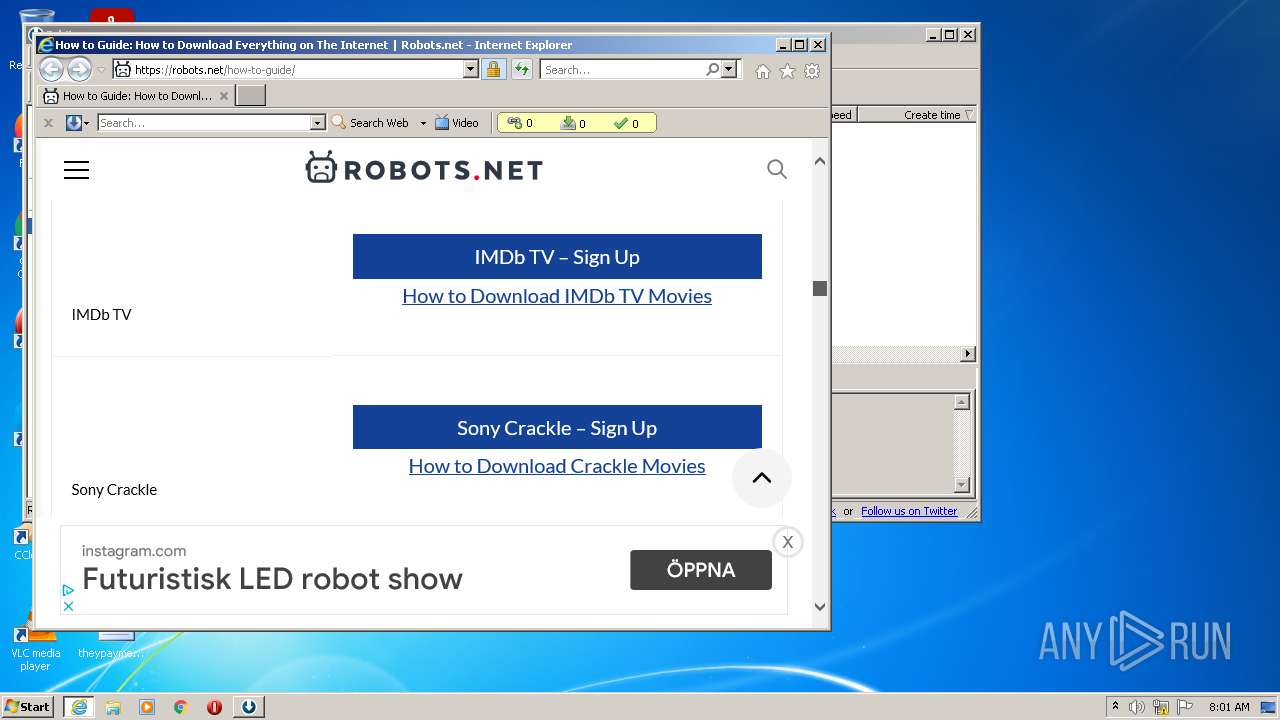
Task: Open the media player taskbar icon
Action: point(147,707)
